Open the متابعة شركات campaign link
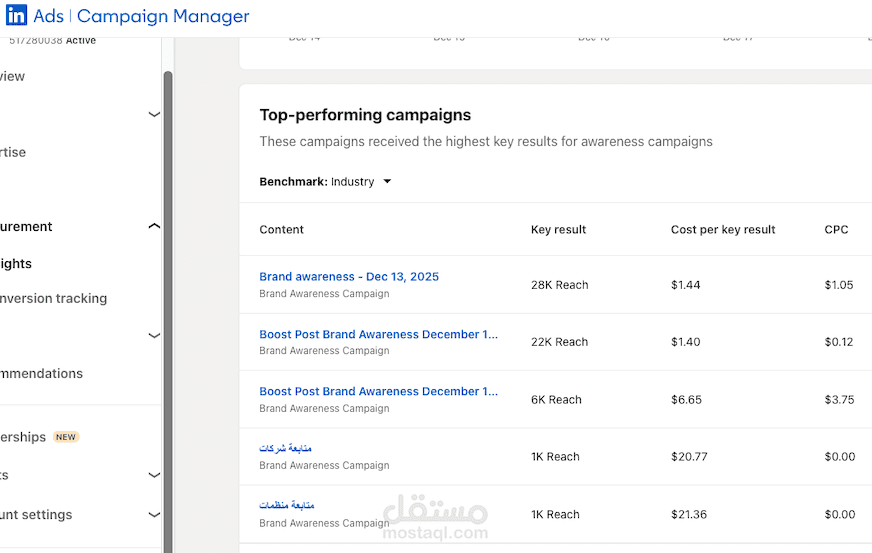The width and height of the screenshot is (872, 553). pos(285,448)
